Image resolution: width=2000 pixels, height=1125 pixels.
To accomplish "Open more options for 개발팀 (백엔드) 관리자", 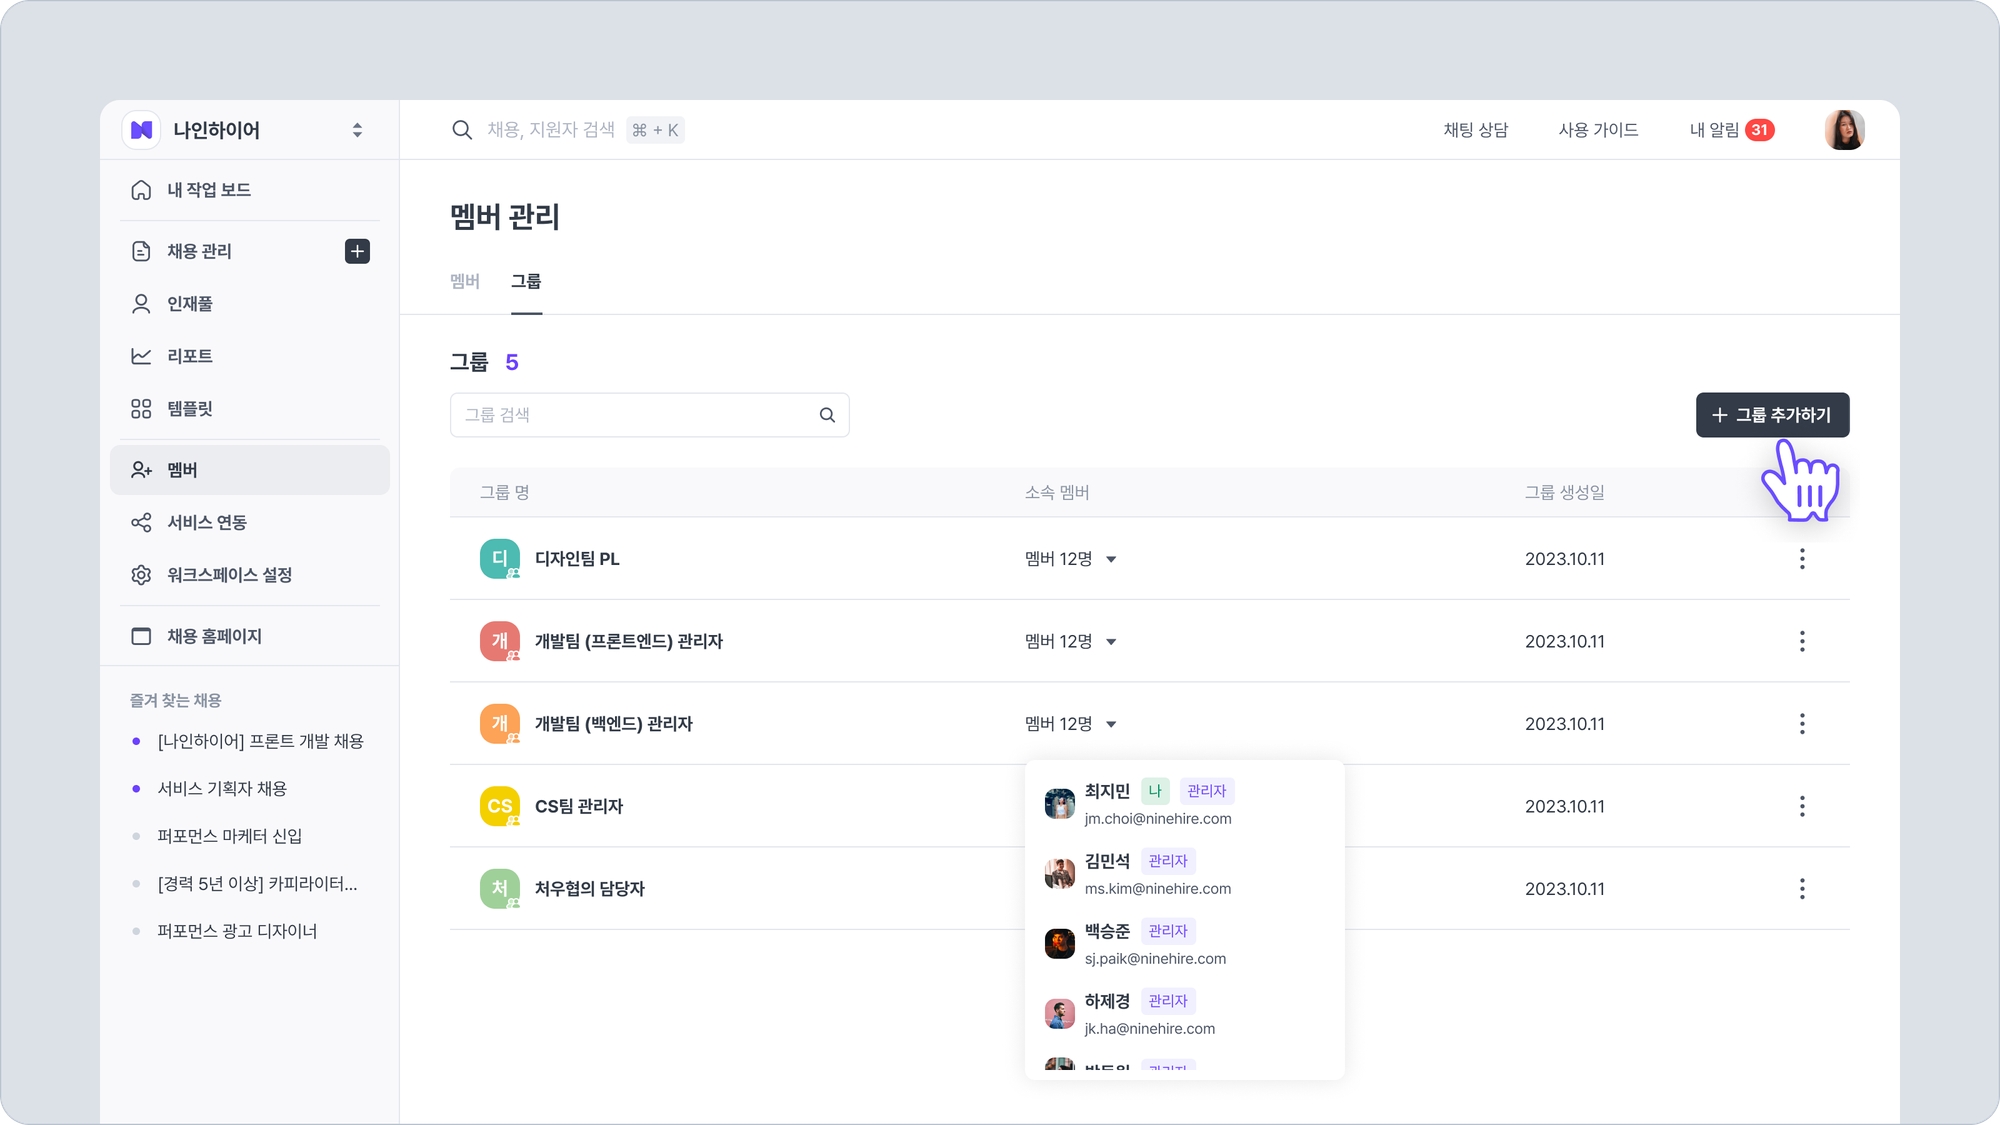I will pyautogui.click(x=1802, y=724).
